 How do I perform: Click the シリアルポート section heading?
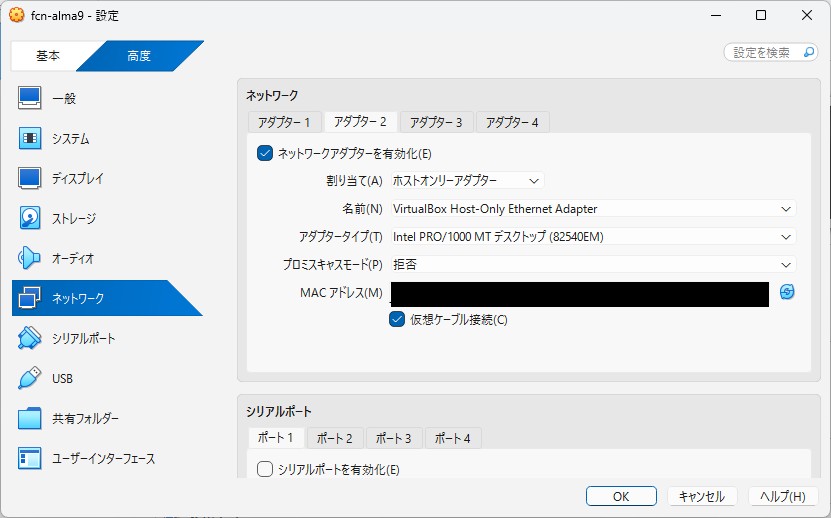pyautogui.click(x=279, y=411)
